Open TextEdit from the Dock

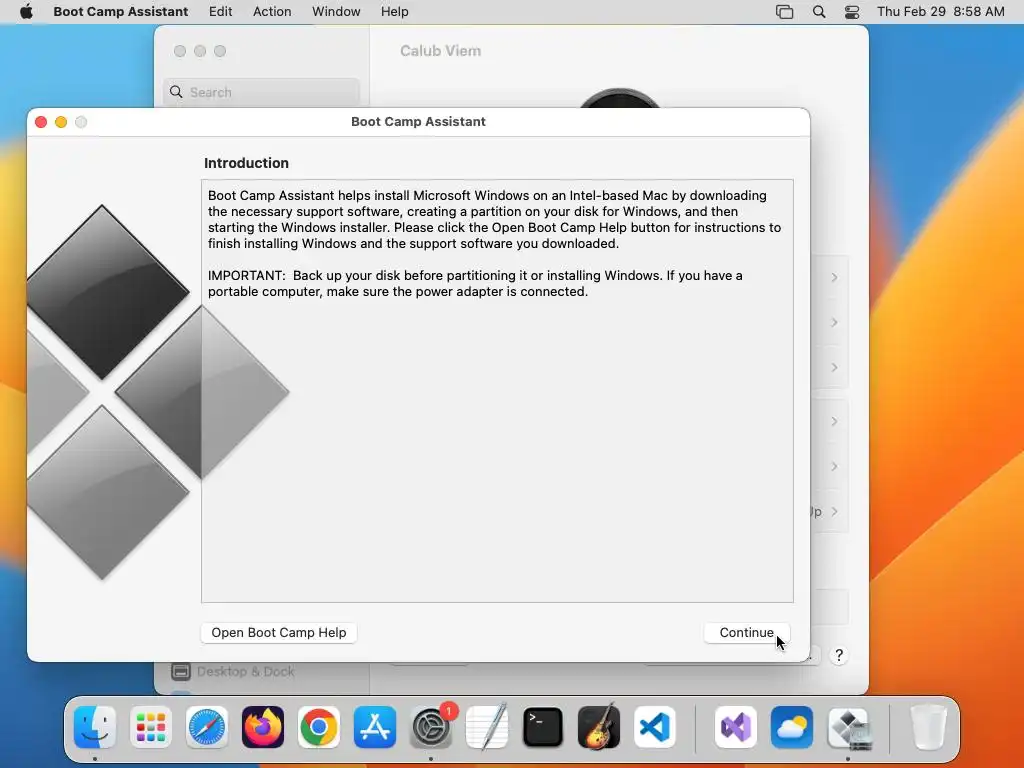(487, 727)
